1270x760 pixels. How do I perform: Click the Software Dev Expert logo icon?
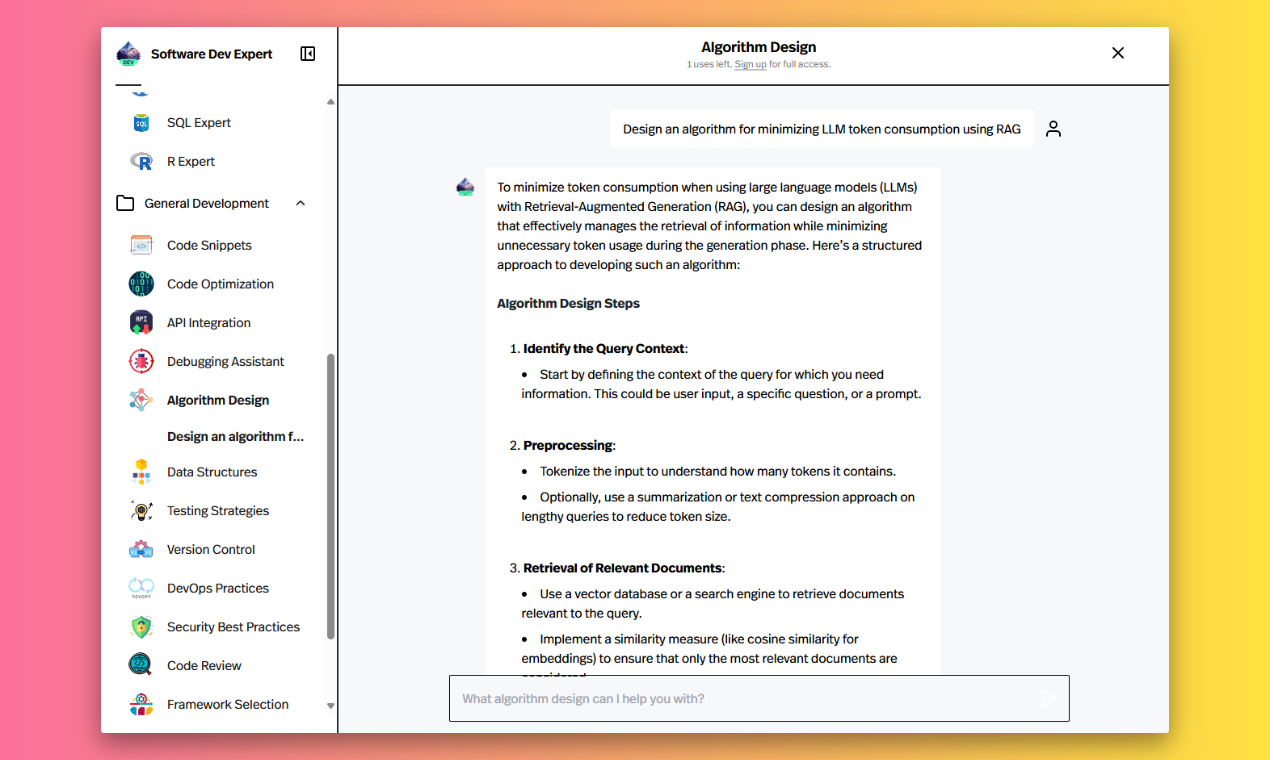128,54
